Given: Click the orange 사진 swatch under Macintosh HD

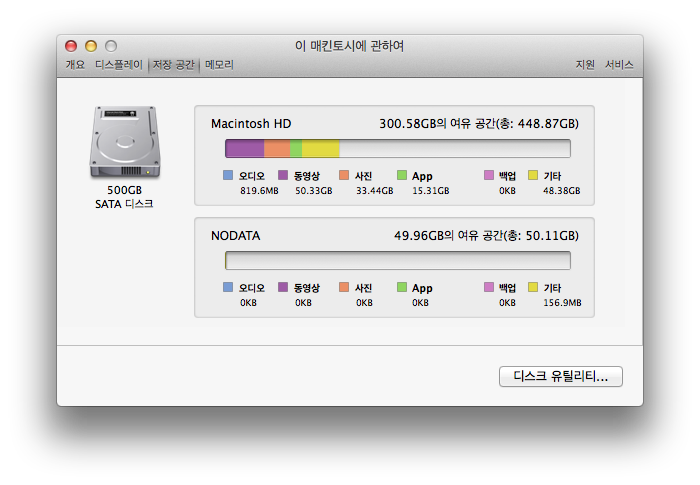Looking at the screenshot, I should tap(344, 175).
